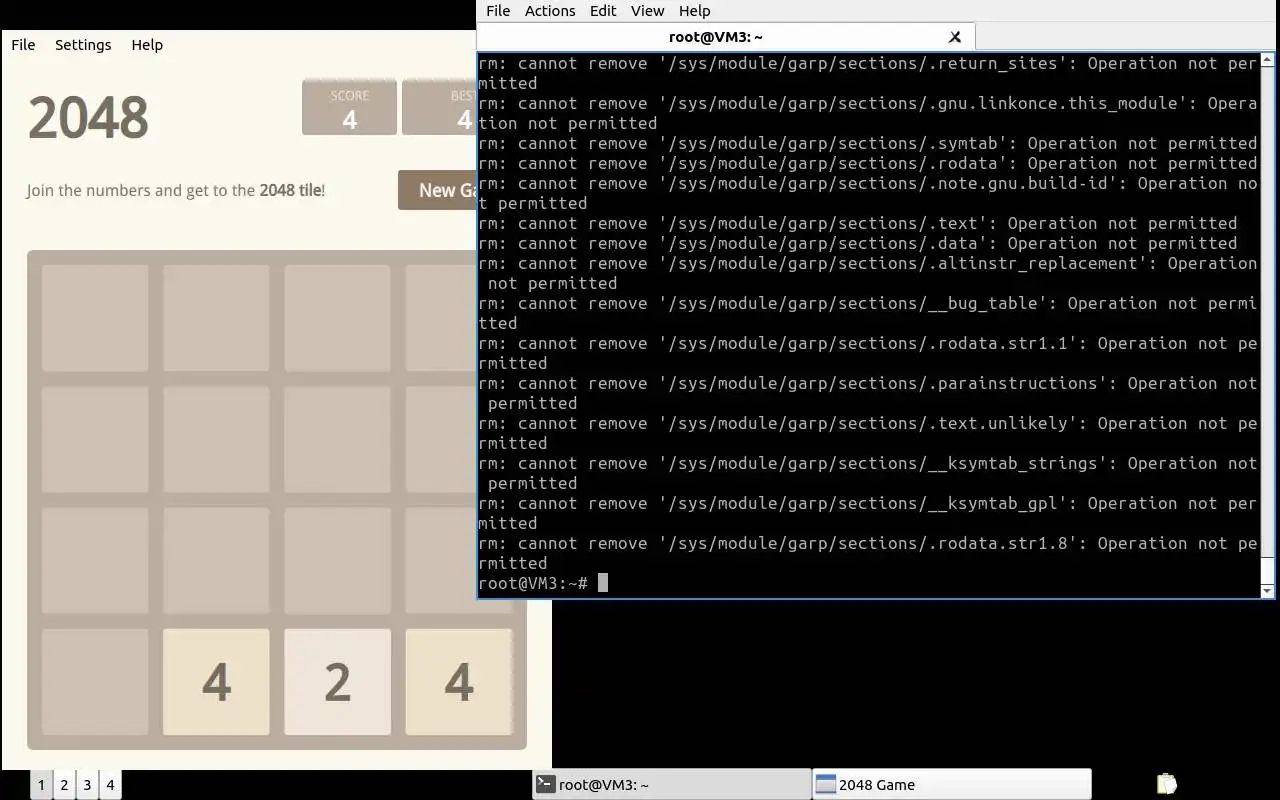Image resolution: width=1280 pixels, height=800 pixels.
Task: Click the BEST score box in 2048
Action: point(440,107)
